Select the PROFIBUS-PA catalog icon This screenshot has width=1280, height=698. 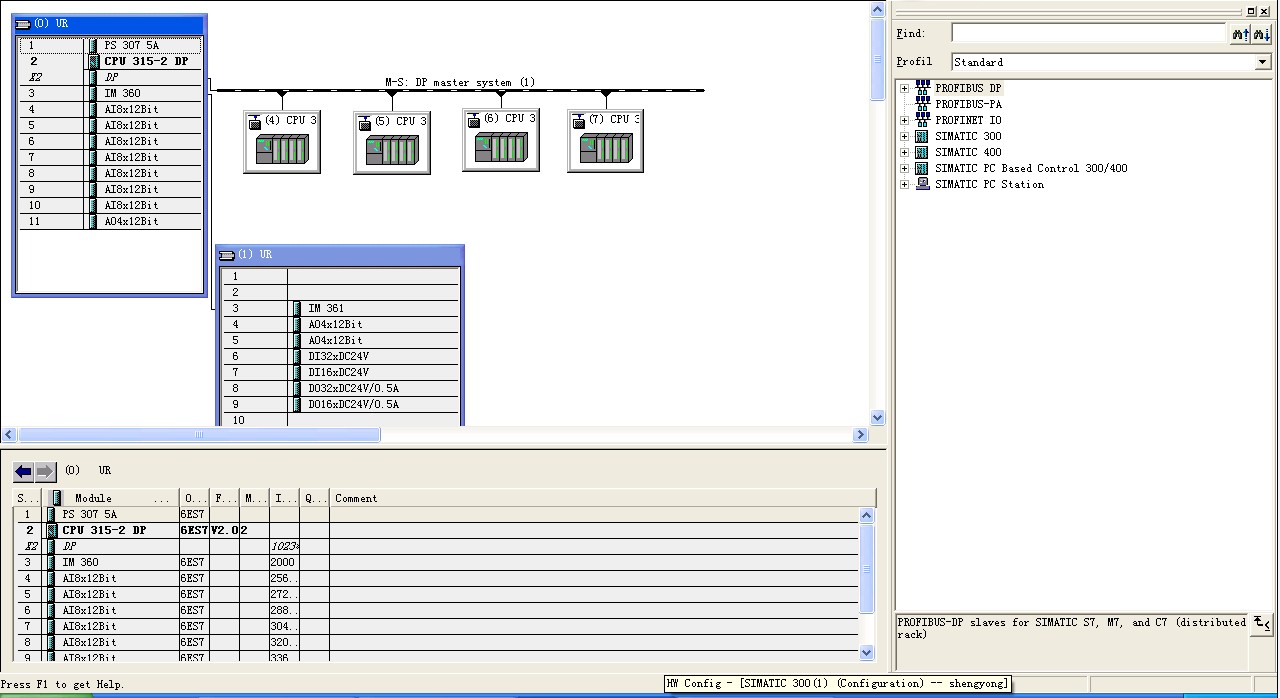point(922,104)
